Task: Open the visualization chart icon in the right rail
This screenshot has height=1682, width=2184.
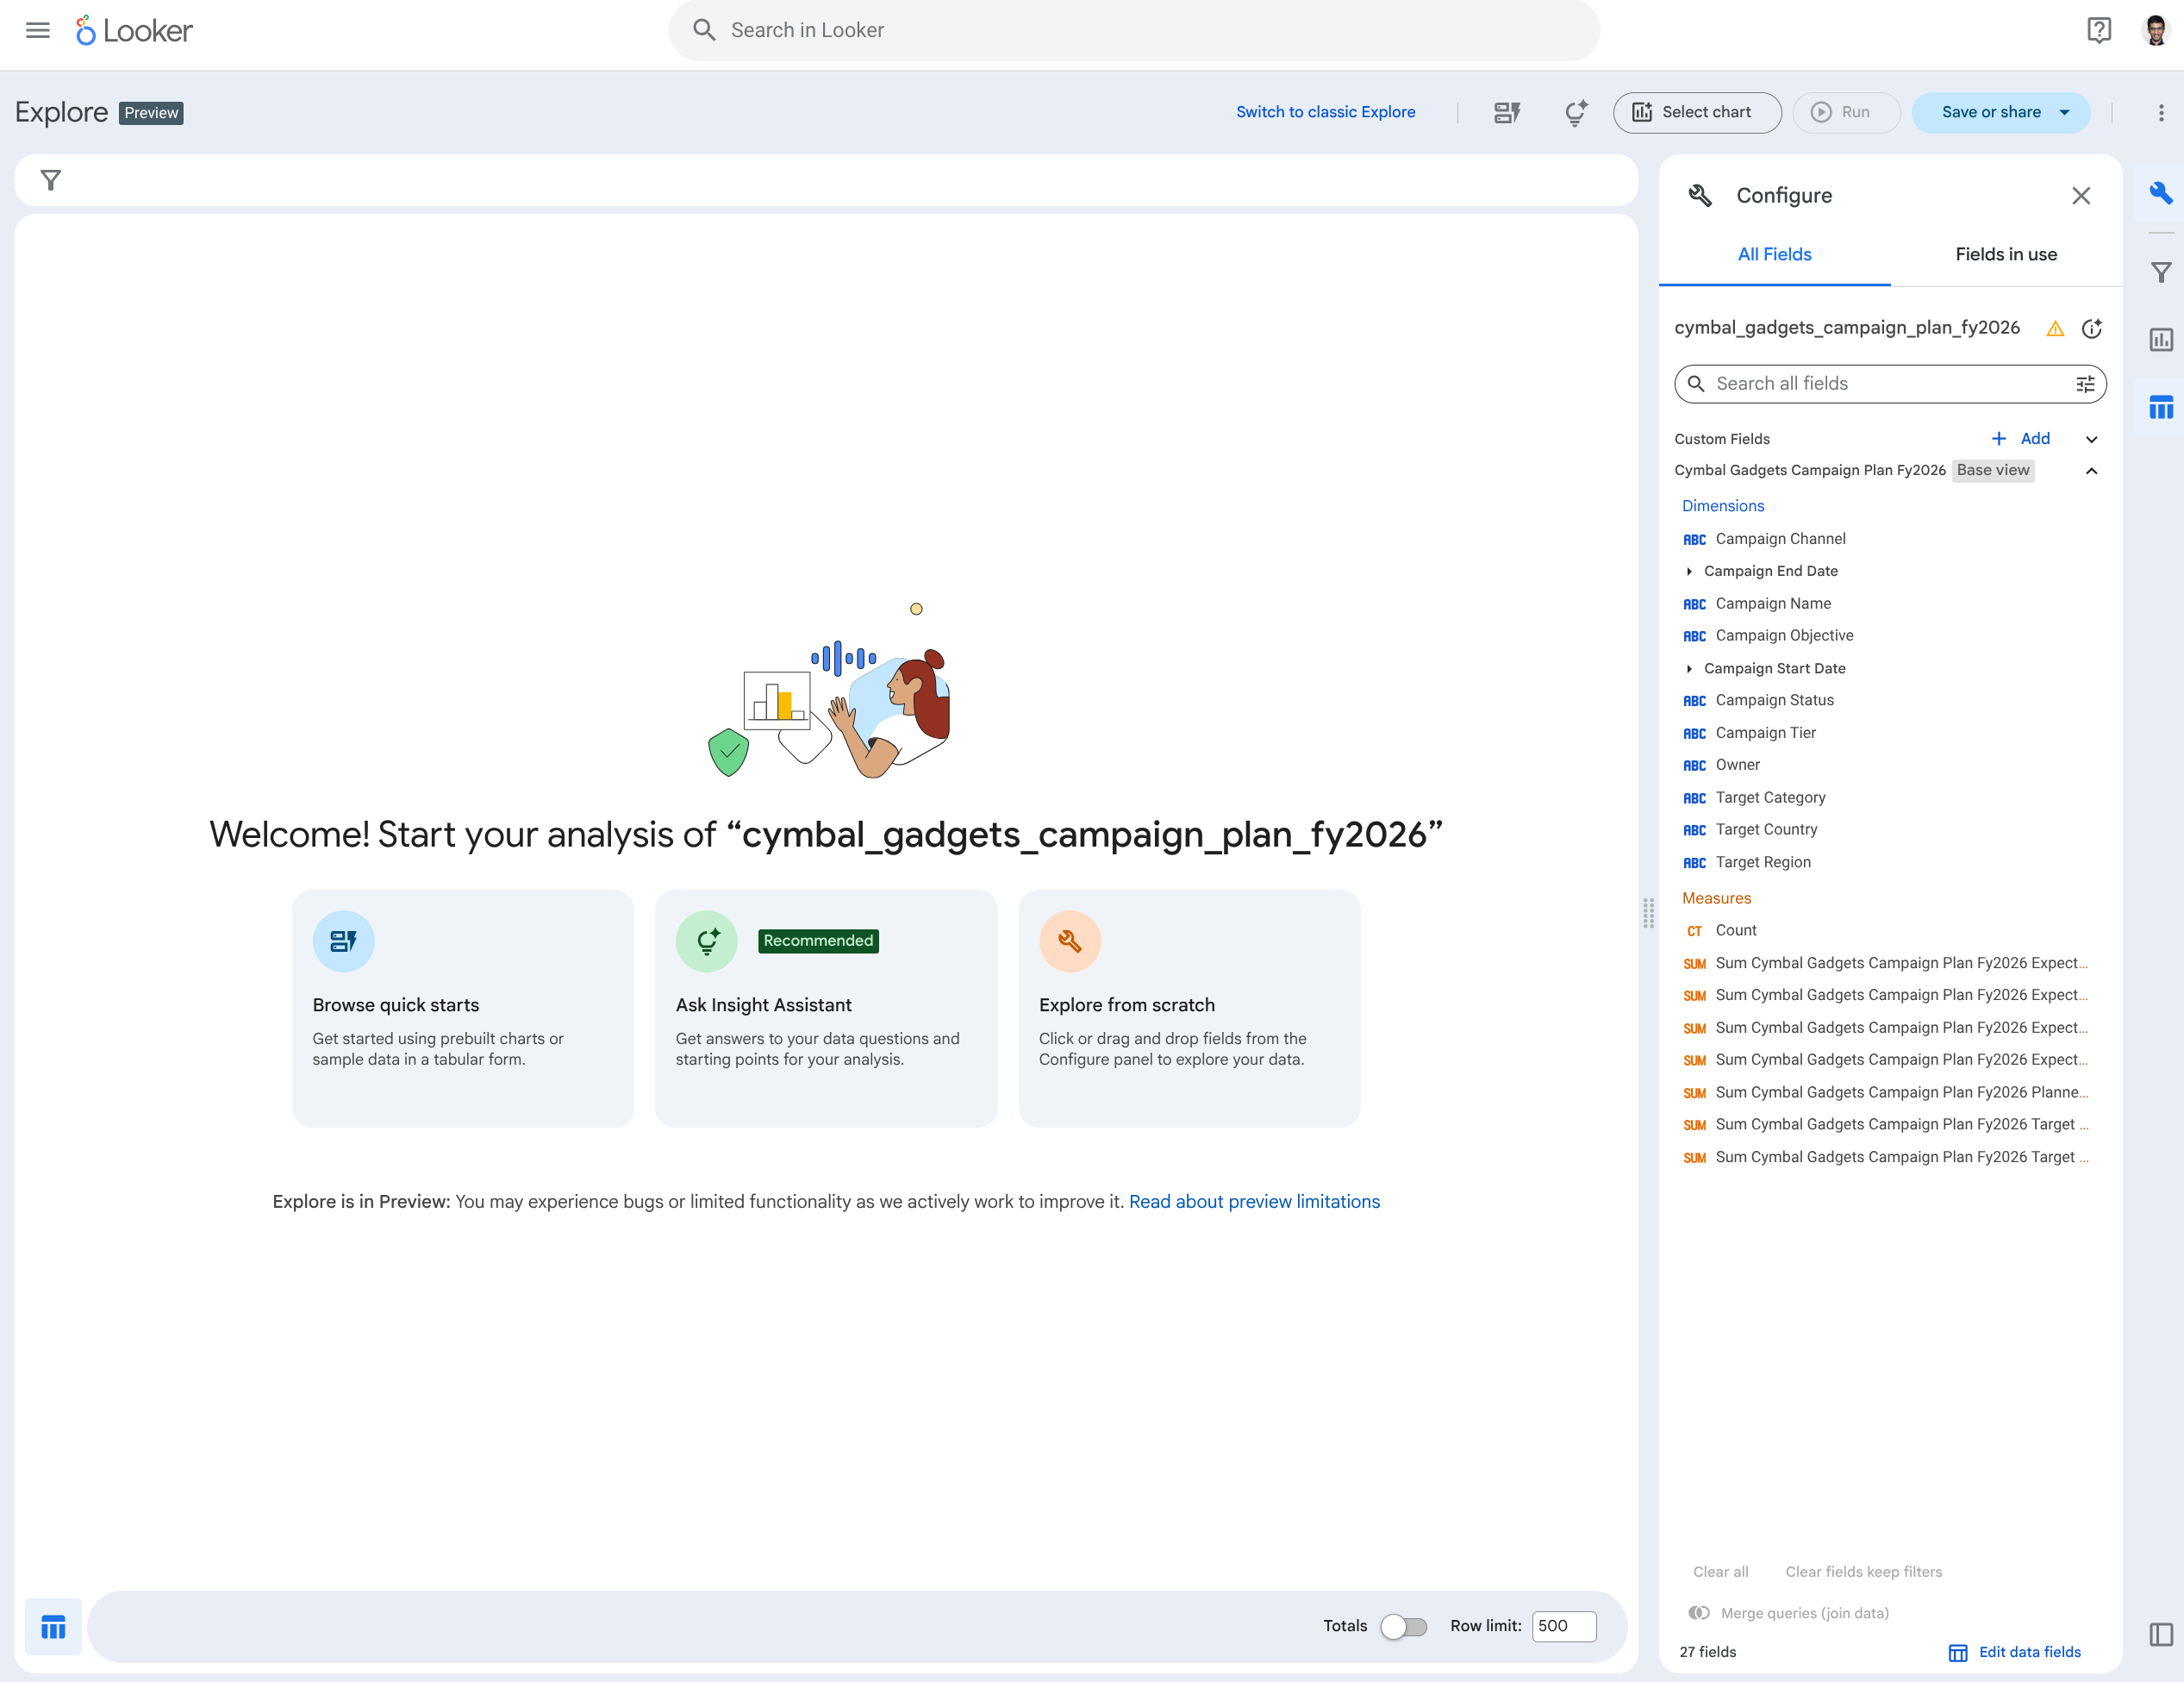Action: click(x=2160, y=339)
